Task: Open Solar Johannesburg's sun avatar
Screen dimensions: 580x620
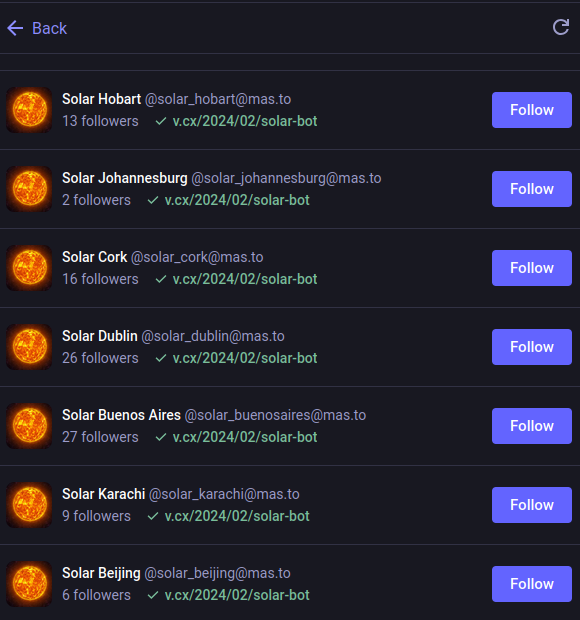Action: [29, 189]
